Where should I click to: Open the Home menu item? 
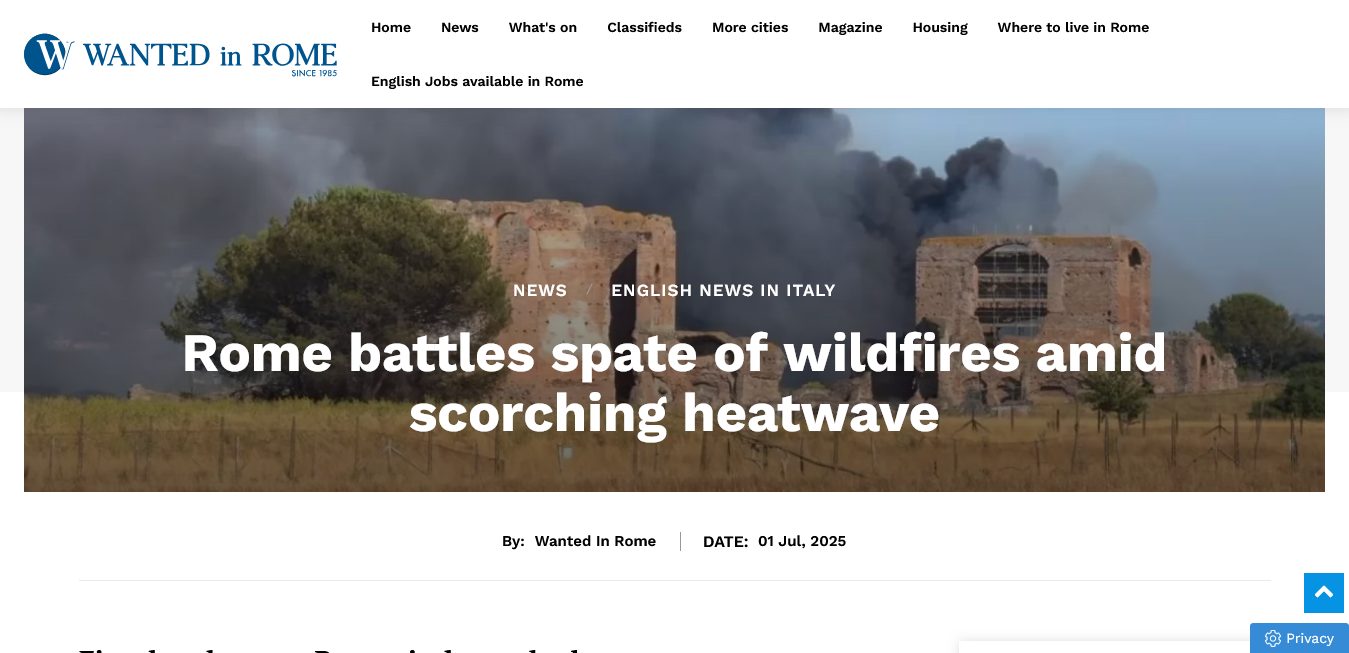coord(391,27)
